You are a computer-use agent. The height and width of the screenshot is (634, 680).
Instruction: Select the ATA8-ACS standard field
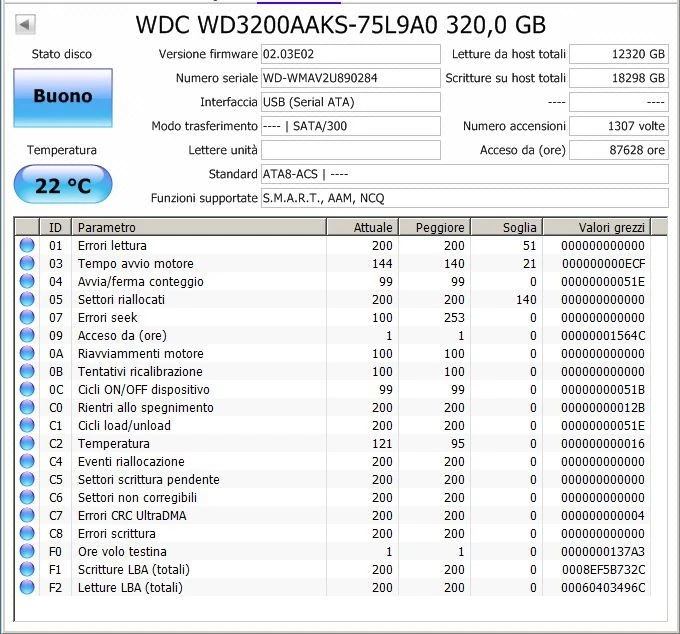click(x=464, y=174)
